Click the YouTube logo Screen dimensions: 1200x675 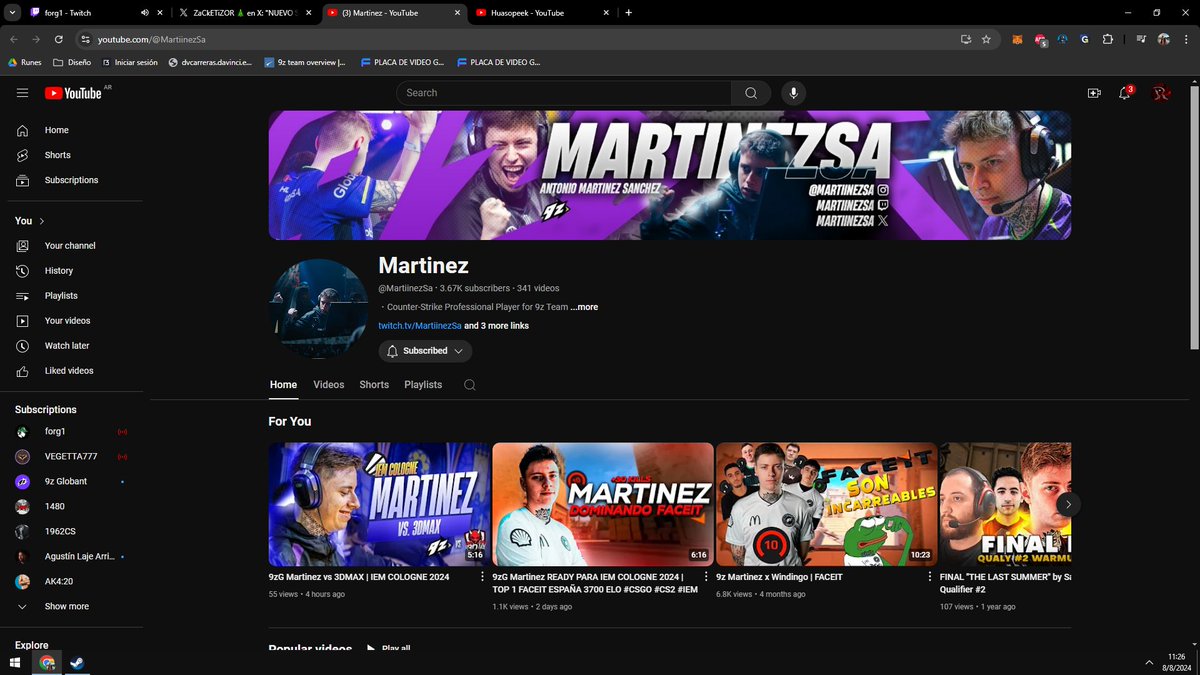click(73, 93)
